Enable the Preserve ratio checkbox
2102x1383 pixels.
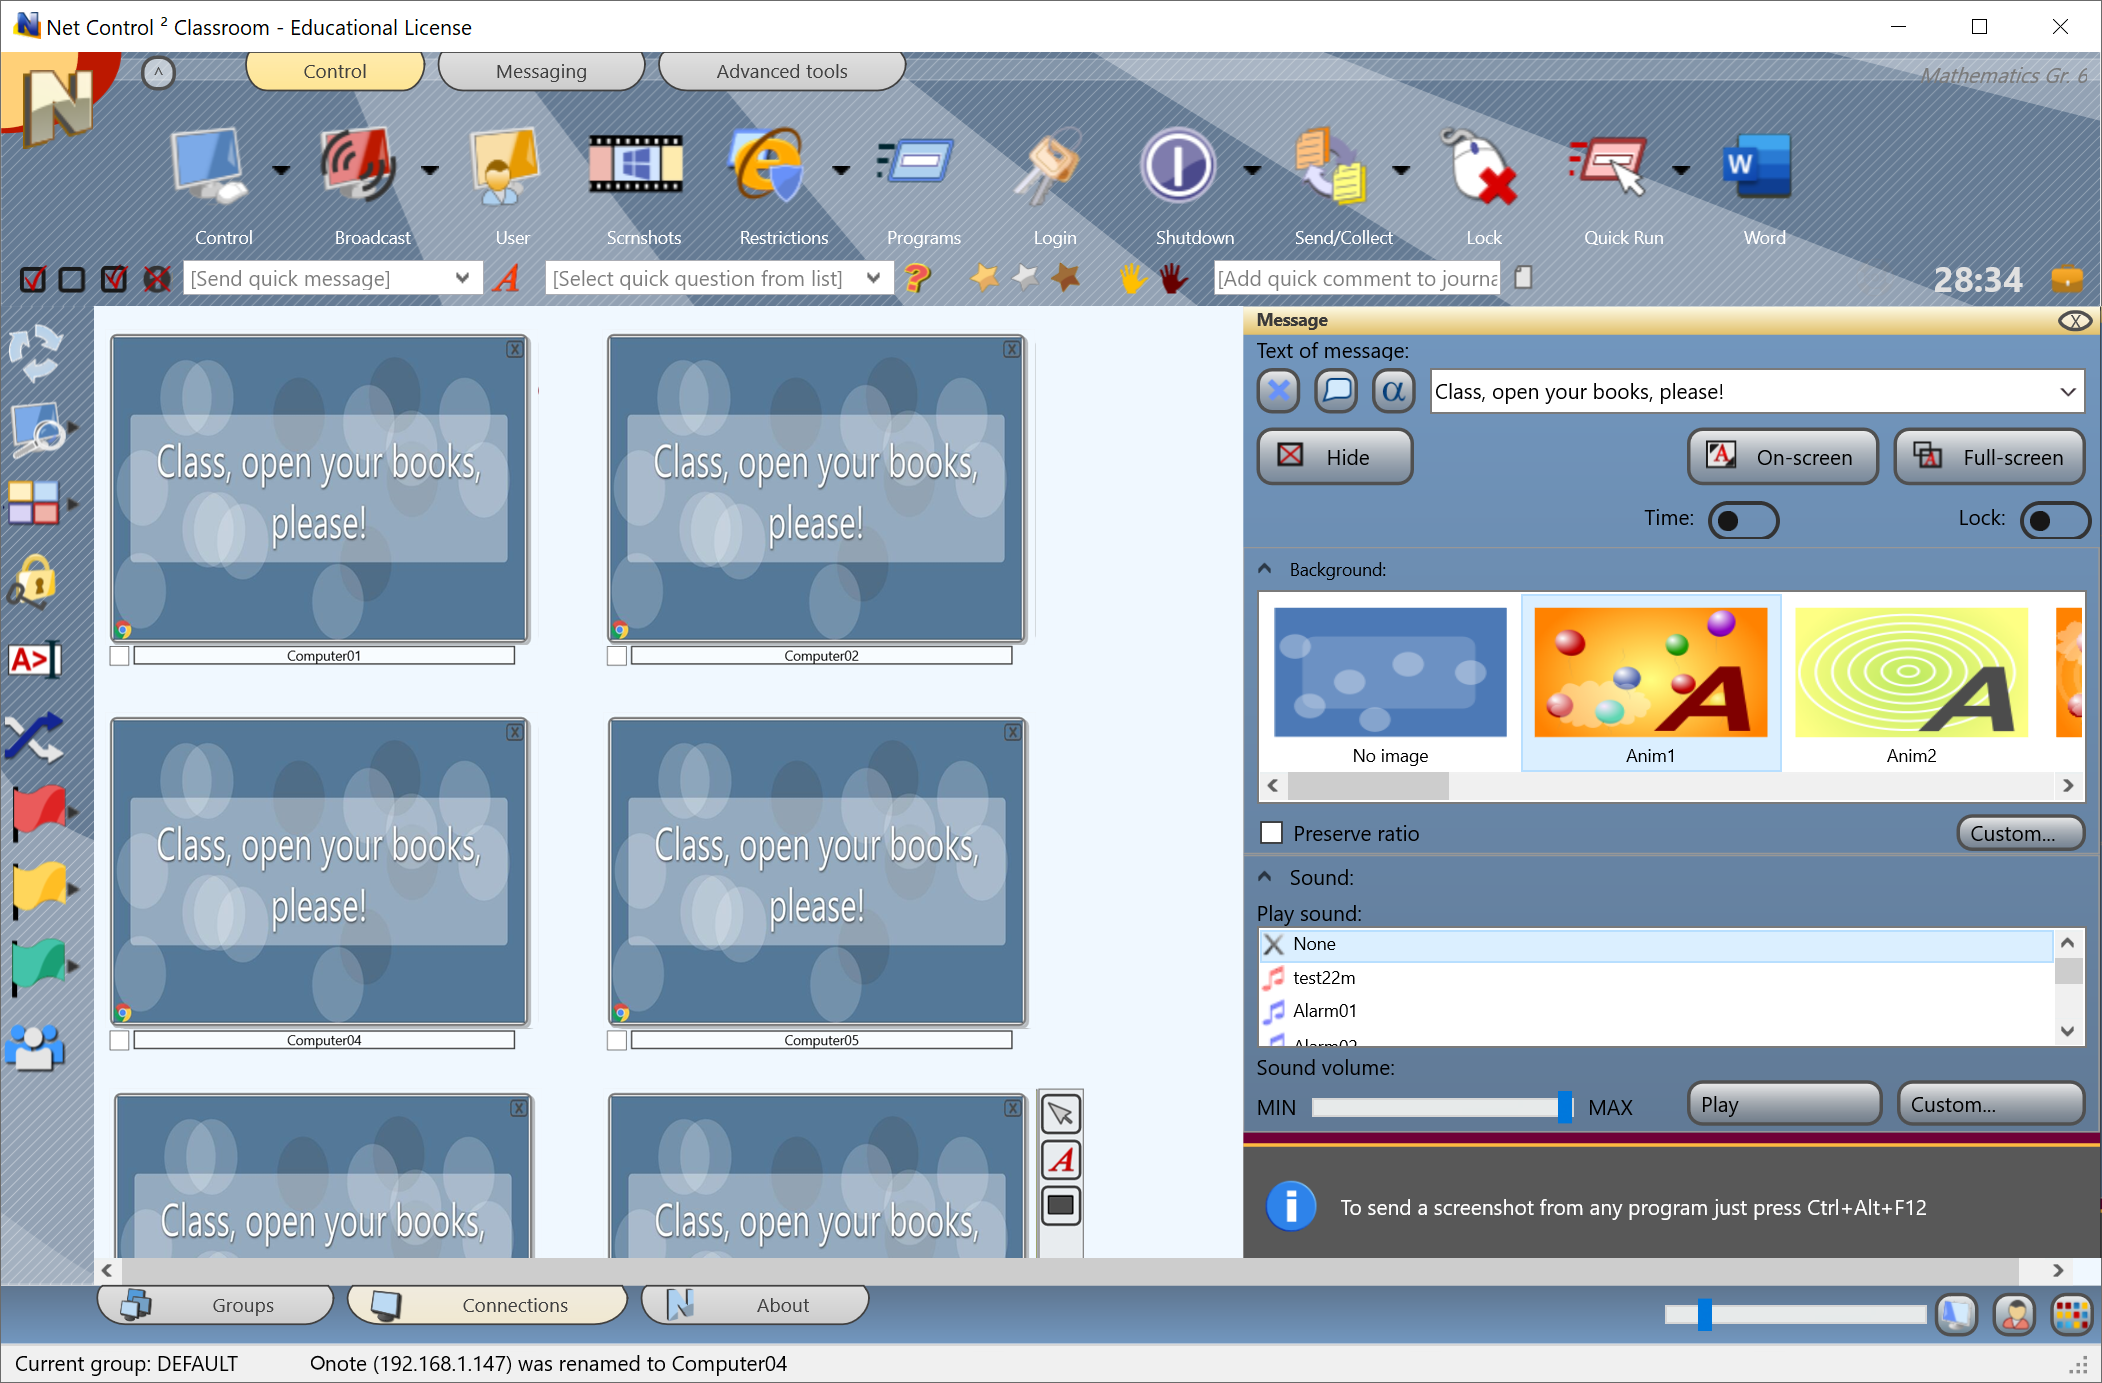pyautogui.click(x=1272, y=833)
